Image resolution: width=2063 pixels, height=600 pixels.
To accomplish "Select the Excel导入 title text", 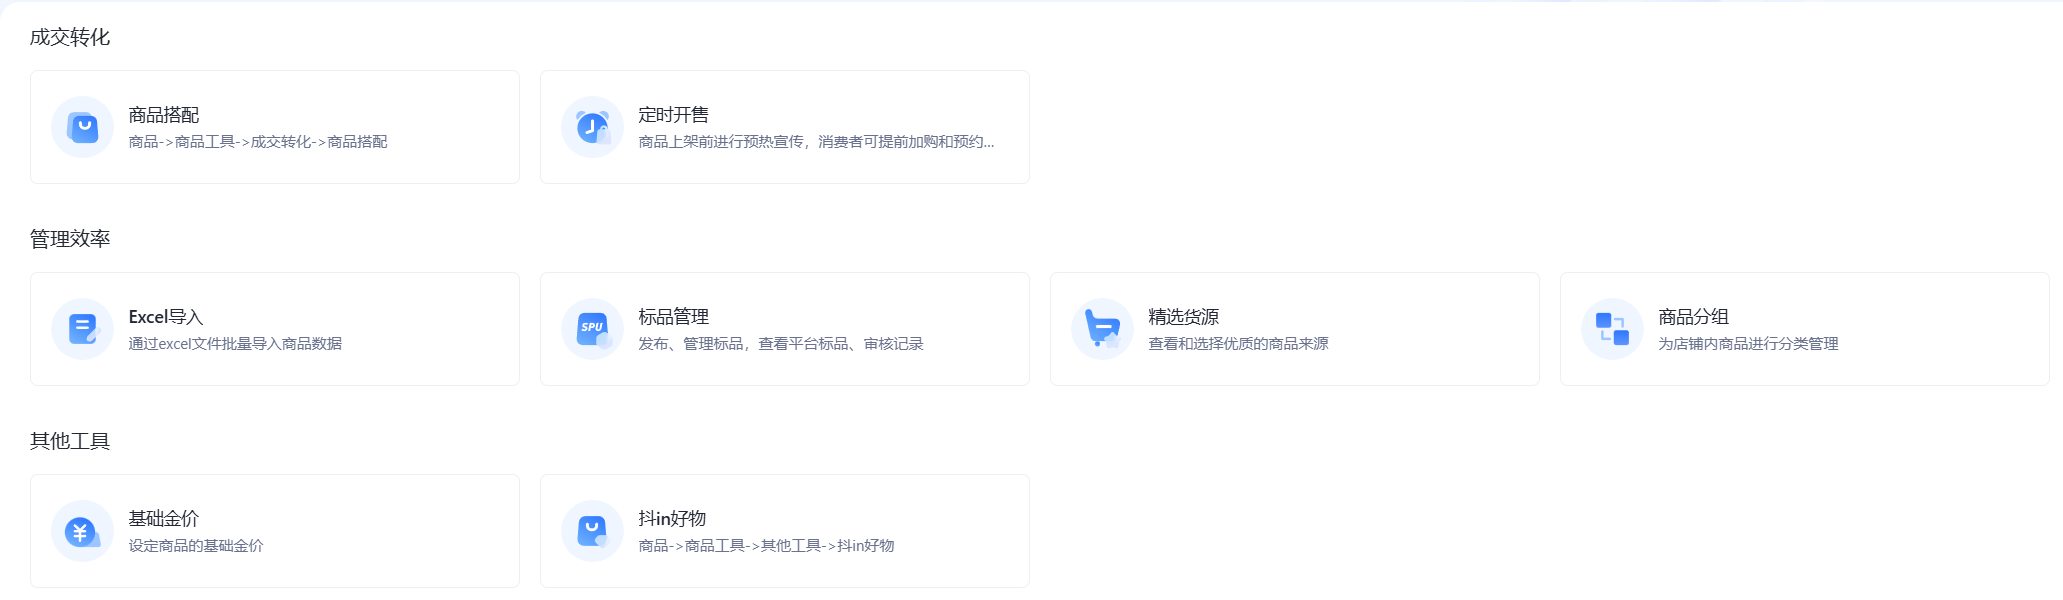I will click(x=166, y=317).
